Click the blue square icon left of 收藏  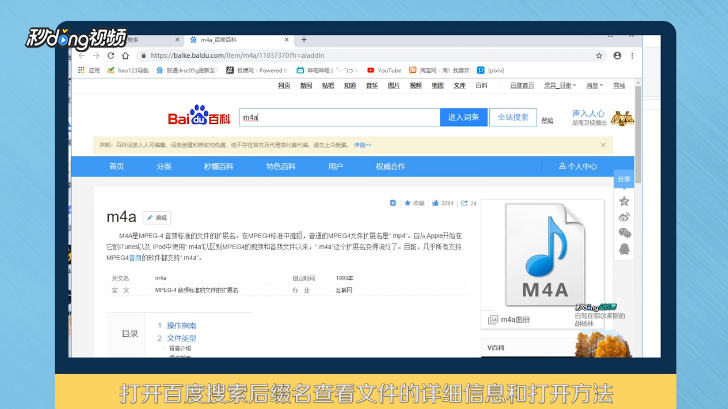pos(393,203)
